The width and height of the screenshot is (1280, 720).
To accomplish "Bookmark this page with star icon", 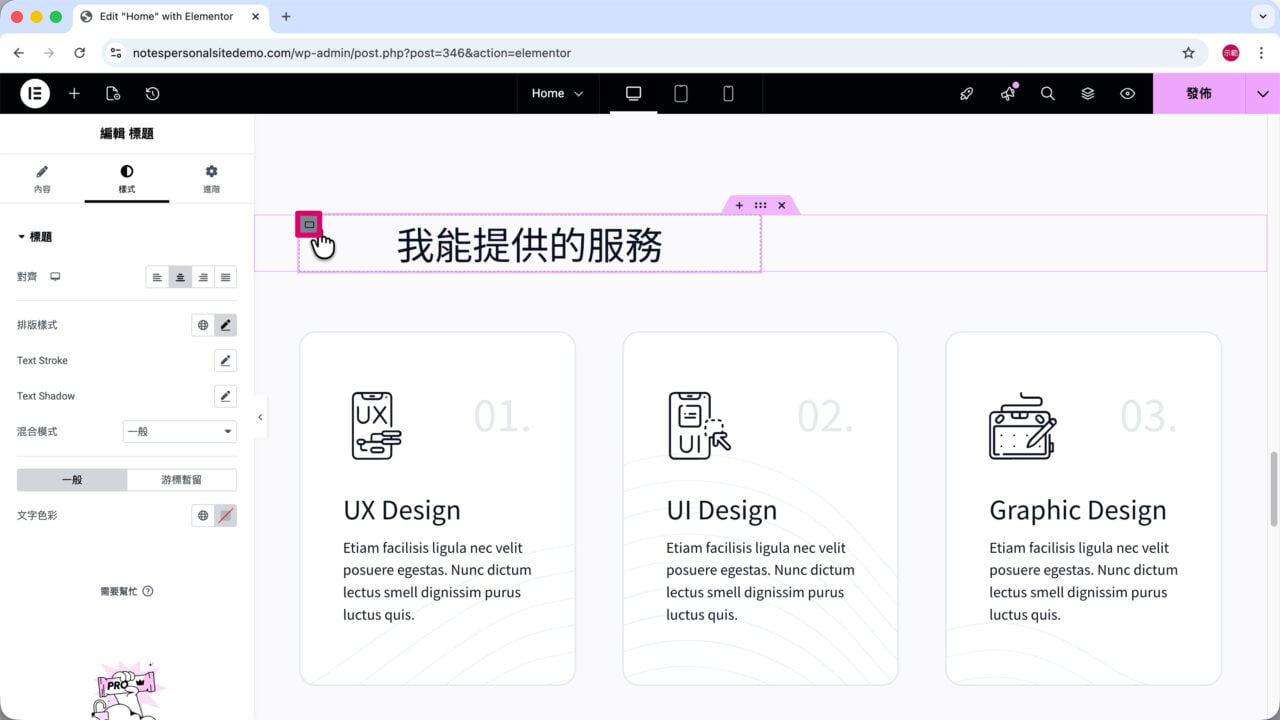I will click(x=1188, y=53).
